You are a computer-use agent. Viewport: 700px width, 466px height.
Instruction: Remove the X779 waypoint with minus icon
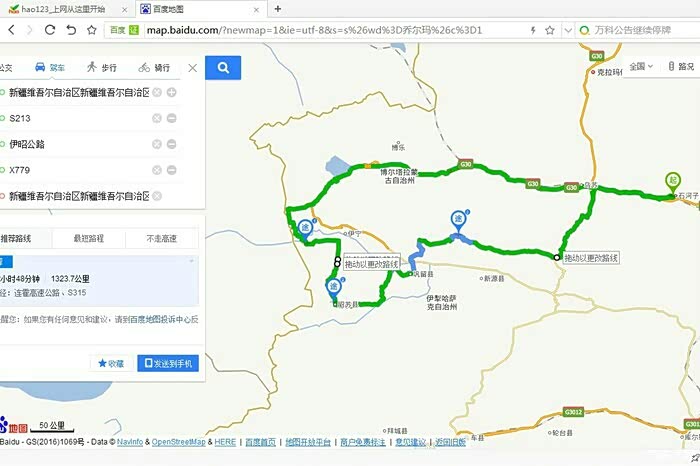(x=171, y=170)
